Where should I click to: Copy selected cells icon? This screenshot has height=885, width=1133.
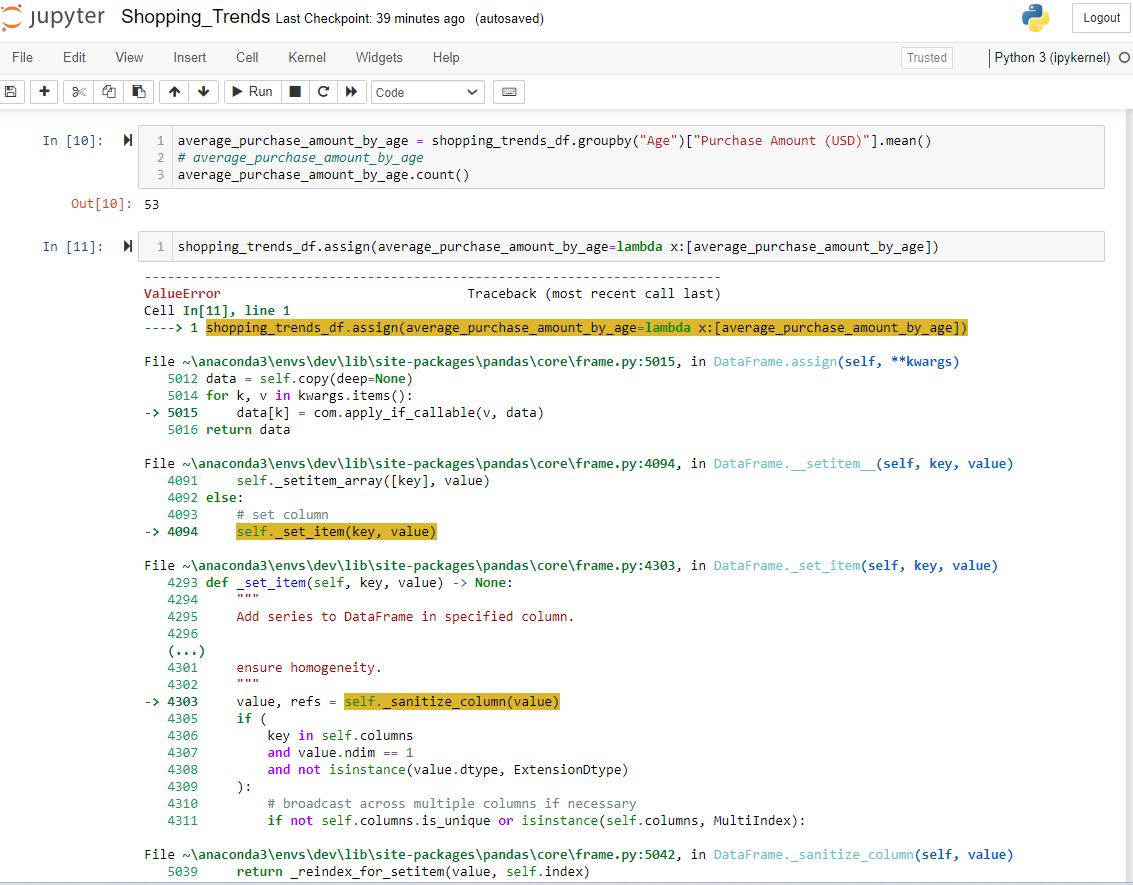tap(108, 92)
